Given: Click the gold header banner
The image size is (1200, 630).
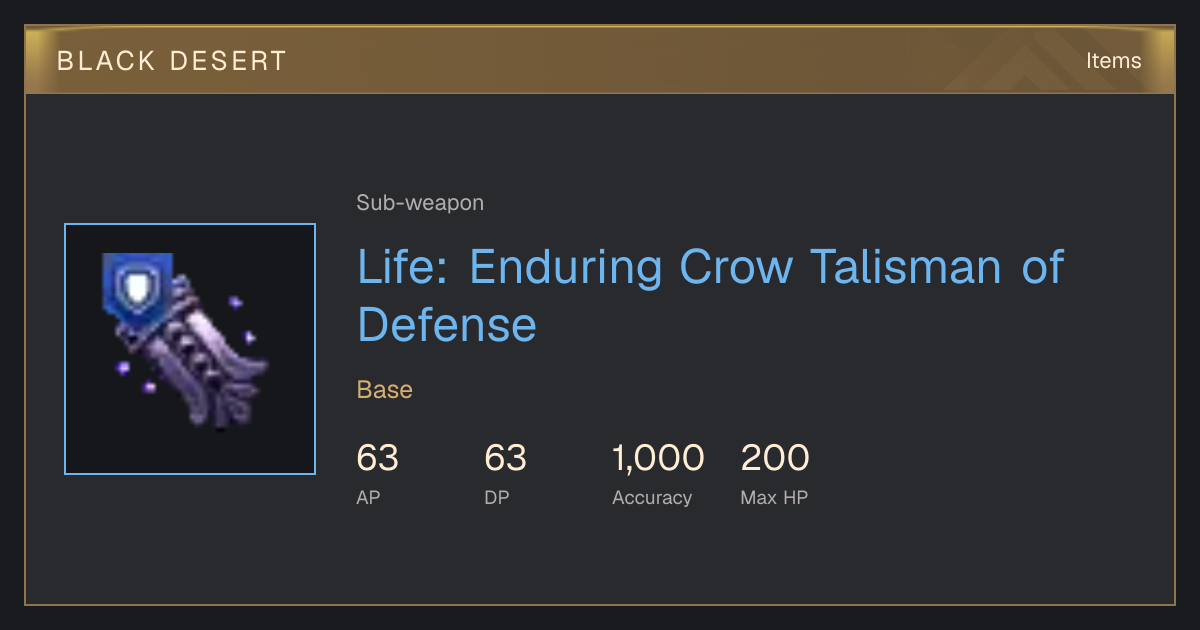Looking at the screenshot, I should click(600, 60).
